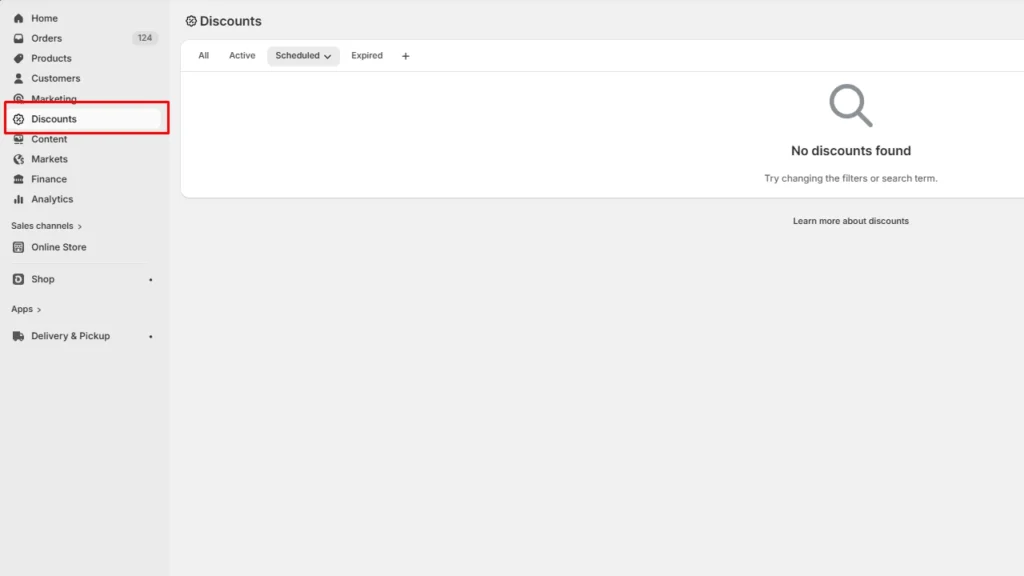Expand the Sales channels section
The width and height of the screenshot is (1024, 576).
click(x=46, y=226)
